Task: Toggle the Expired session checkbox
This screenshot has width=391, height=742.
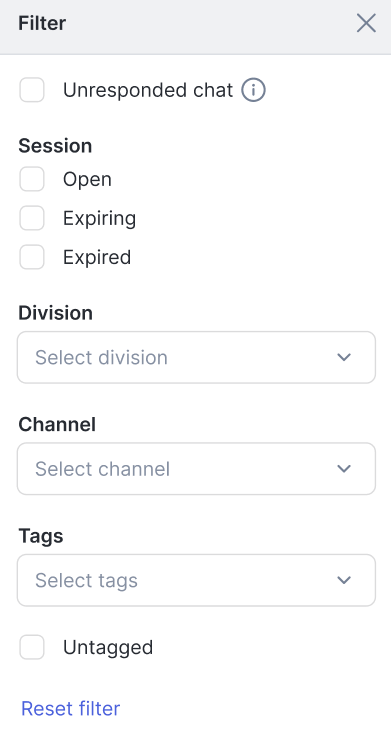Action: pos(32,257)
